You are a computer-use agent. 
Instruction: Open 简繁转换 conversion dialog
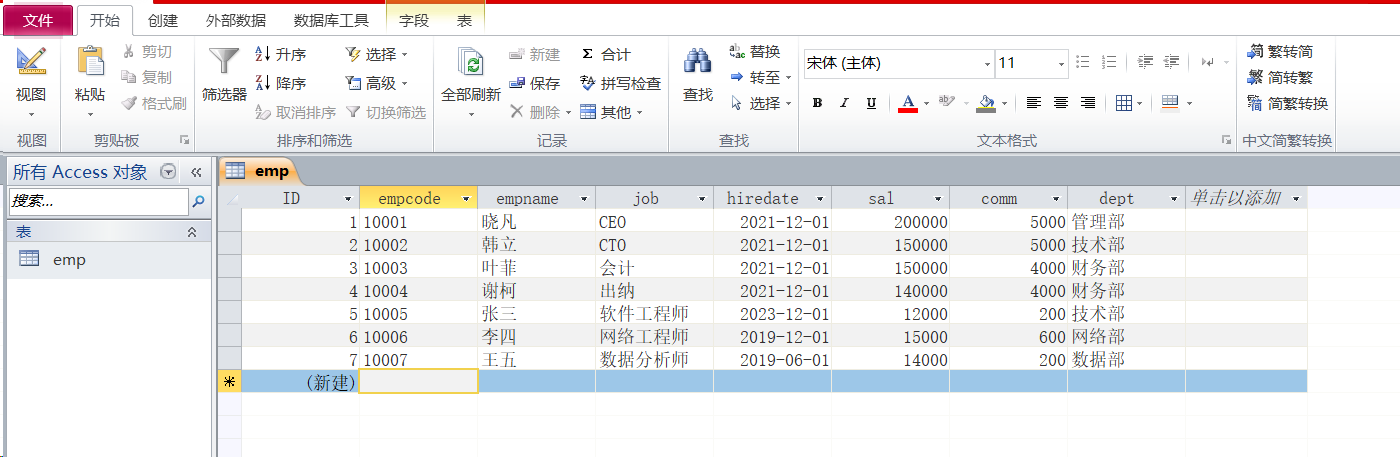[1288, 103]
